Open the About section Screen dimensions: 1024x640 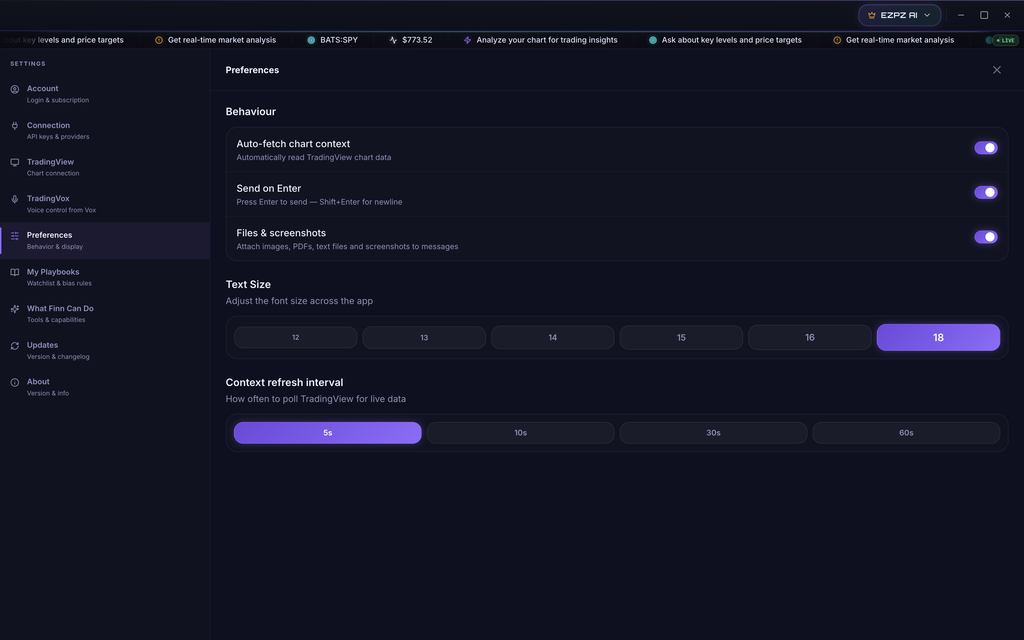104,387
